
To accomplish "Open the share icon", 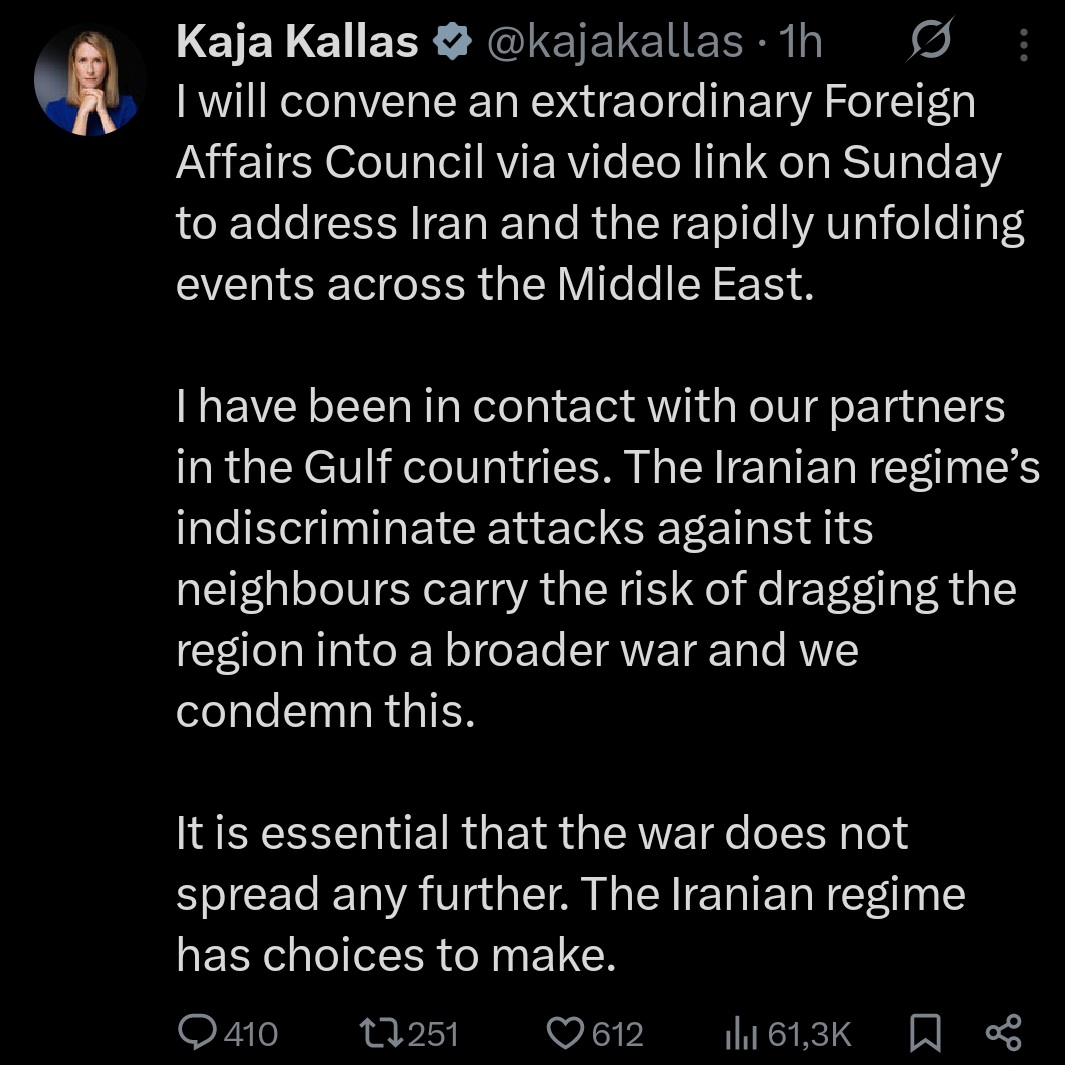I will pos(1003,1033).
